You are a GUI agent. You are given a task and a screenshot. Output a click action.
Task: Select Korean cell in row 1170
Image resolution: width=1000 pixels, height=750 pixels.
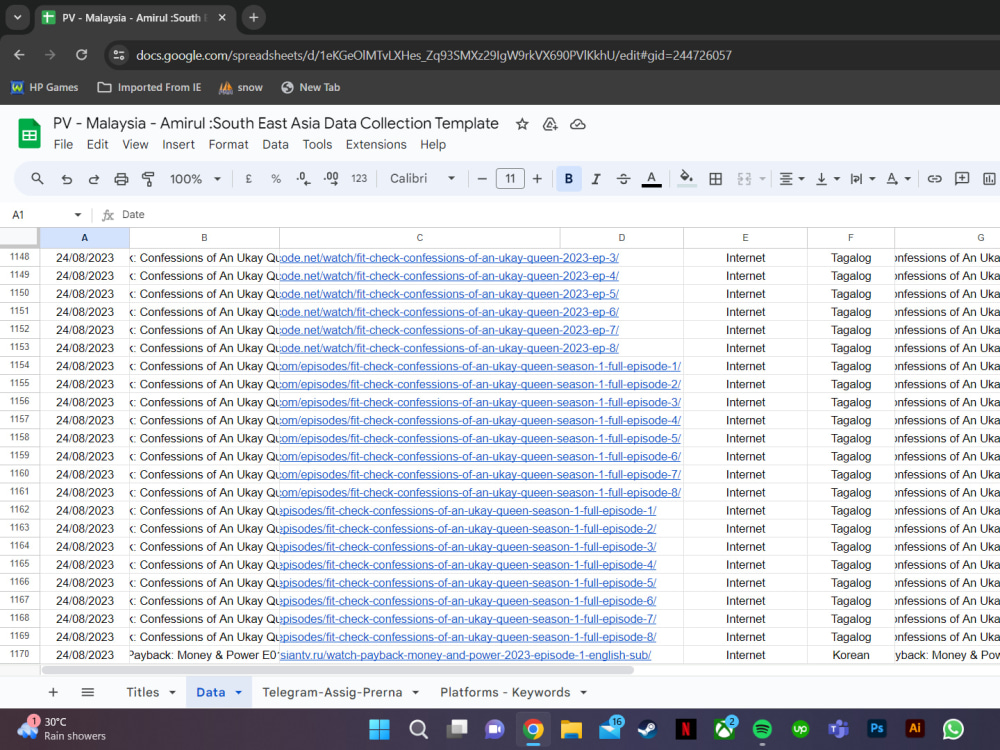(851, 656)
